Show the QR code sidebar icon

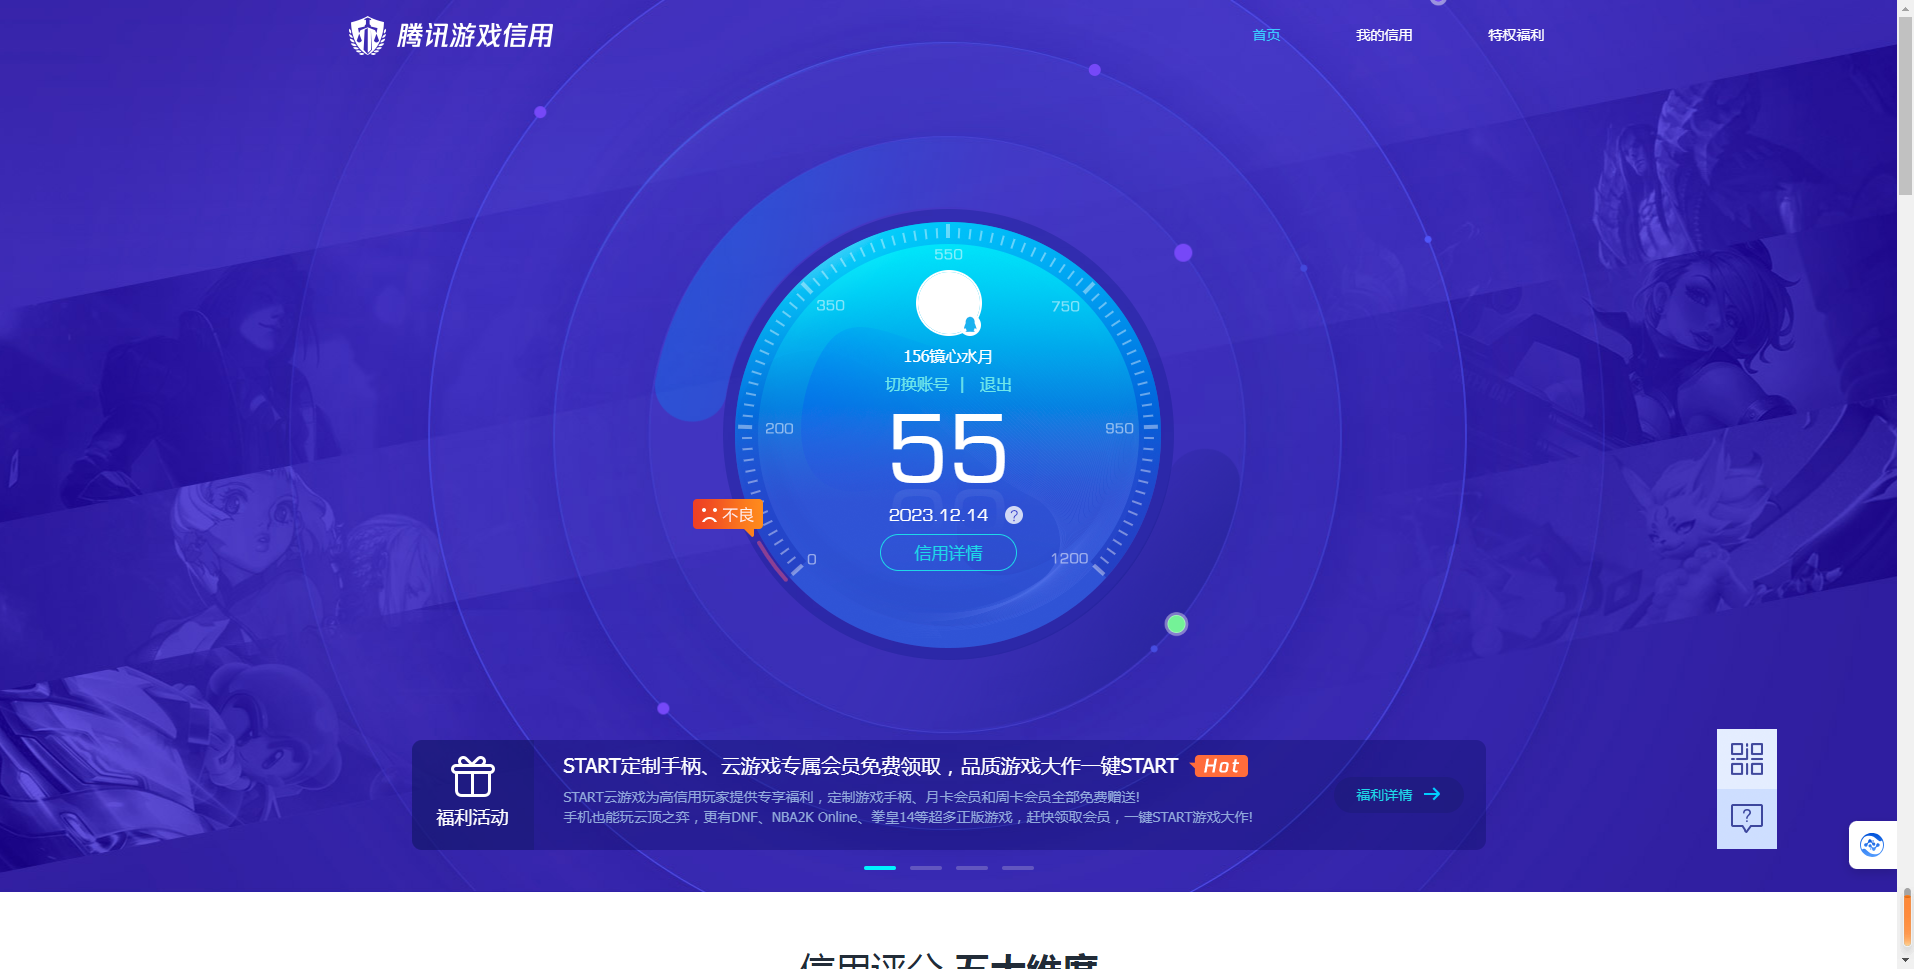(1747, 759)
